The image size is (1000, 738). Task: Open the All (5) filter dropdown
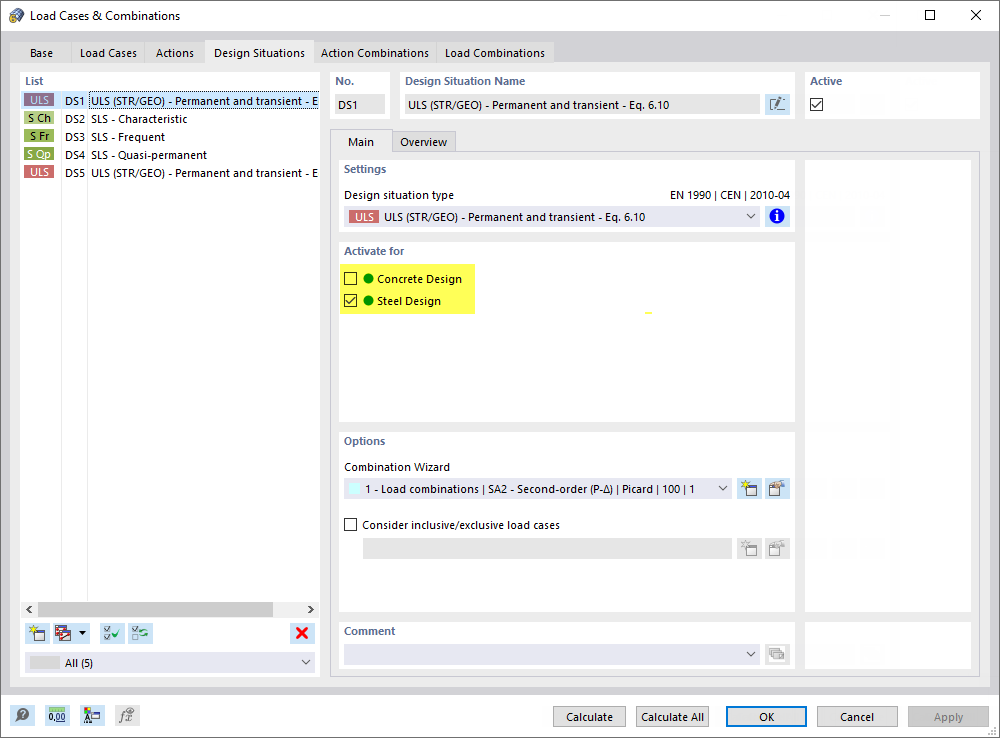306,663
